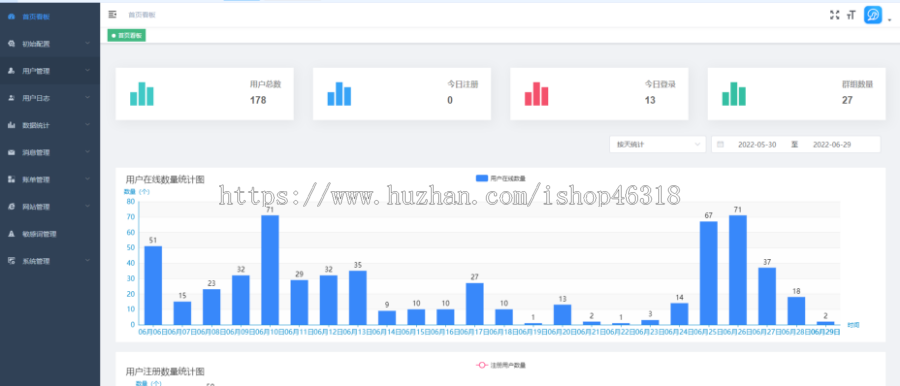Open the user menu caret beside avatar
Image resolution: width=900 pixels, height=386 pixels.
pos(889,19)
